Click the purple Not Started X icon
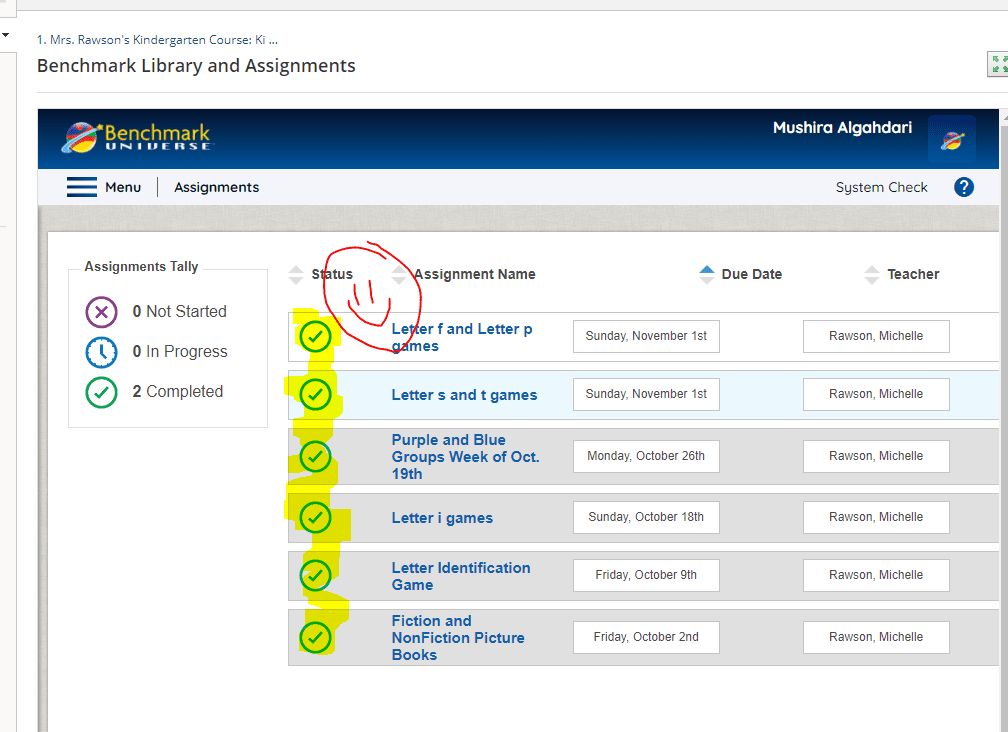1008x732 pixels. point(102,312)
